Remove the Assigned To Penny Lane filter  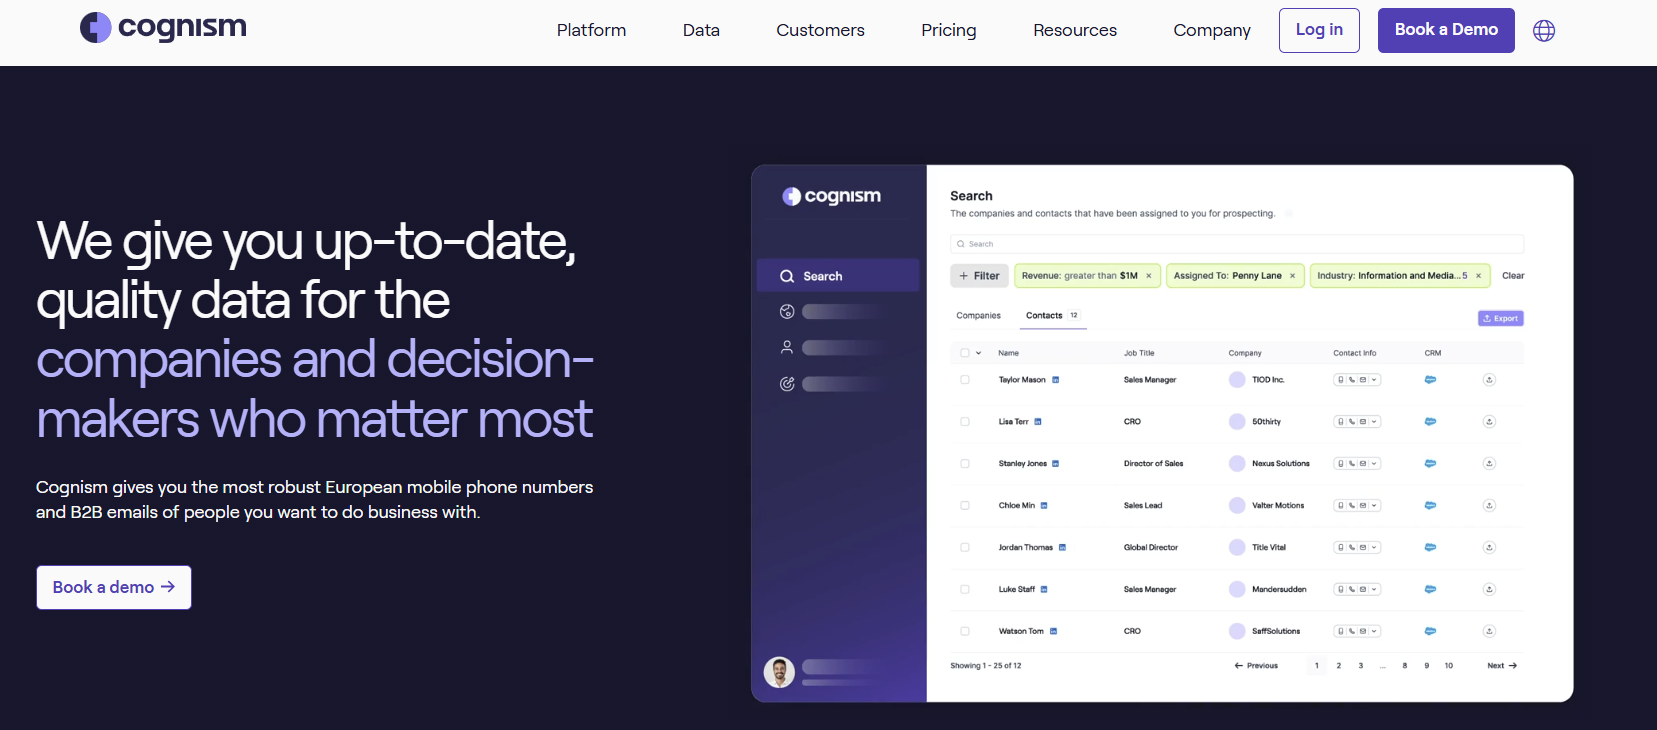tap(1292, 276)
